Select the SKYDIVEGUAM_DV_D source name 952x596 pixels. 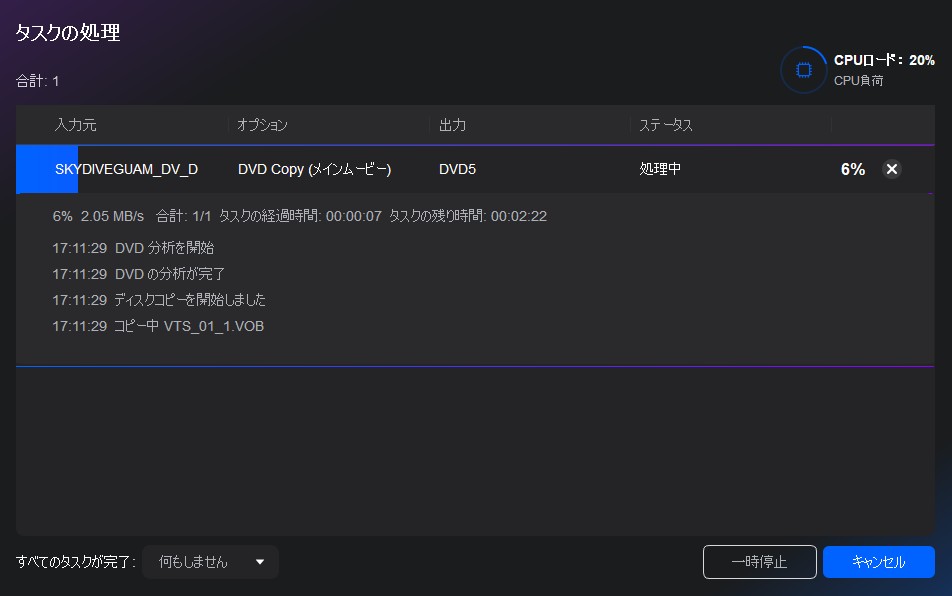(126, 169)
